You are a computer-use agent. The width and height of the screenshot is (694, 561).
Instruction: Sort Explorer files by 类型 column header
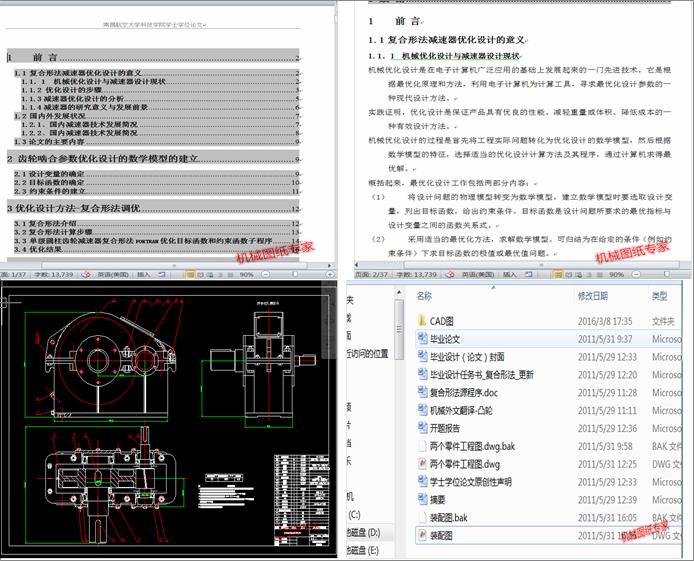(x=659, y=296)
